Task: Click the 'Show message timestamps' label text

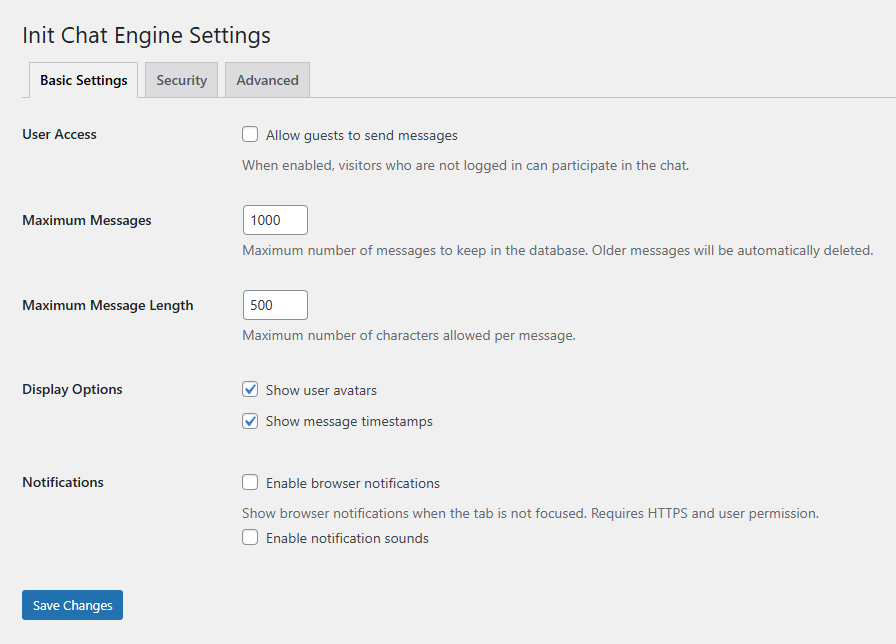Action: coord(349,421)
